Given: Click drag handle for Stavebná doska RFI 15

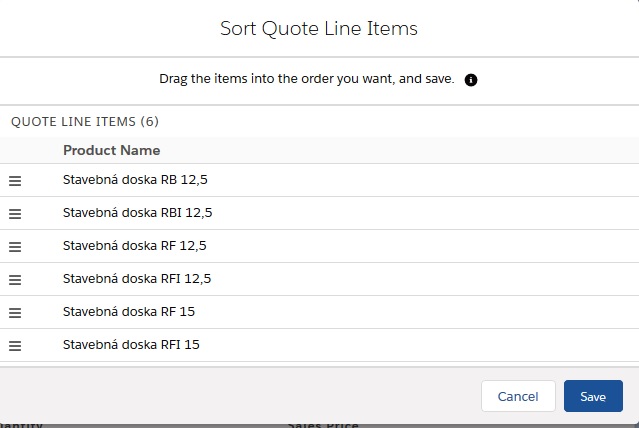Looking at the screenshot, I should 15,345.
